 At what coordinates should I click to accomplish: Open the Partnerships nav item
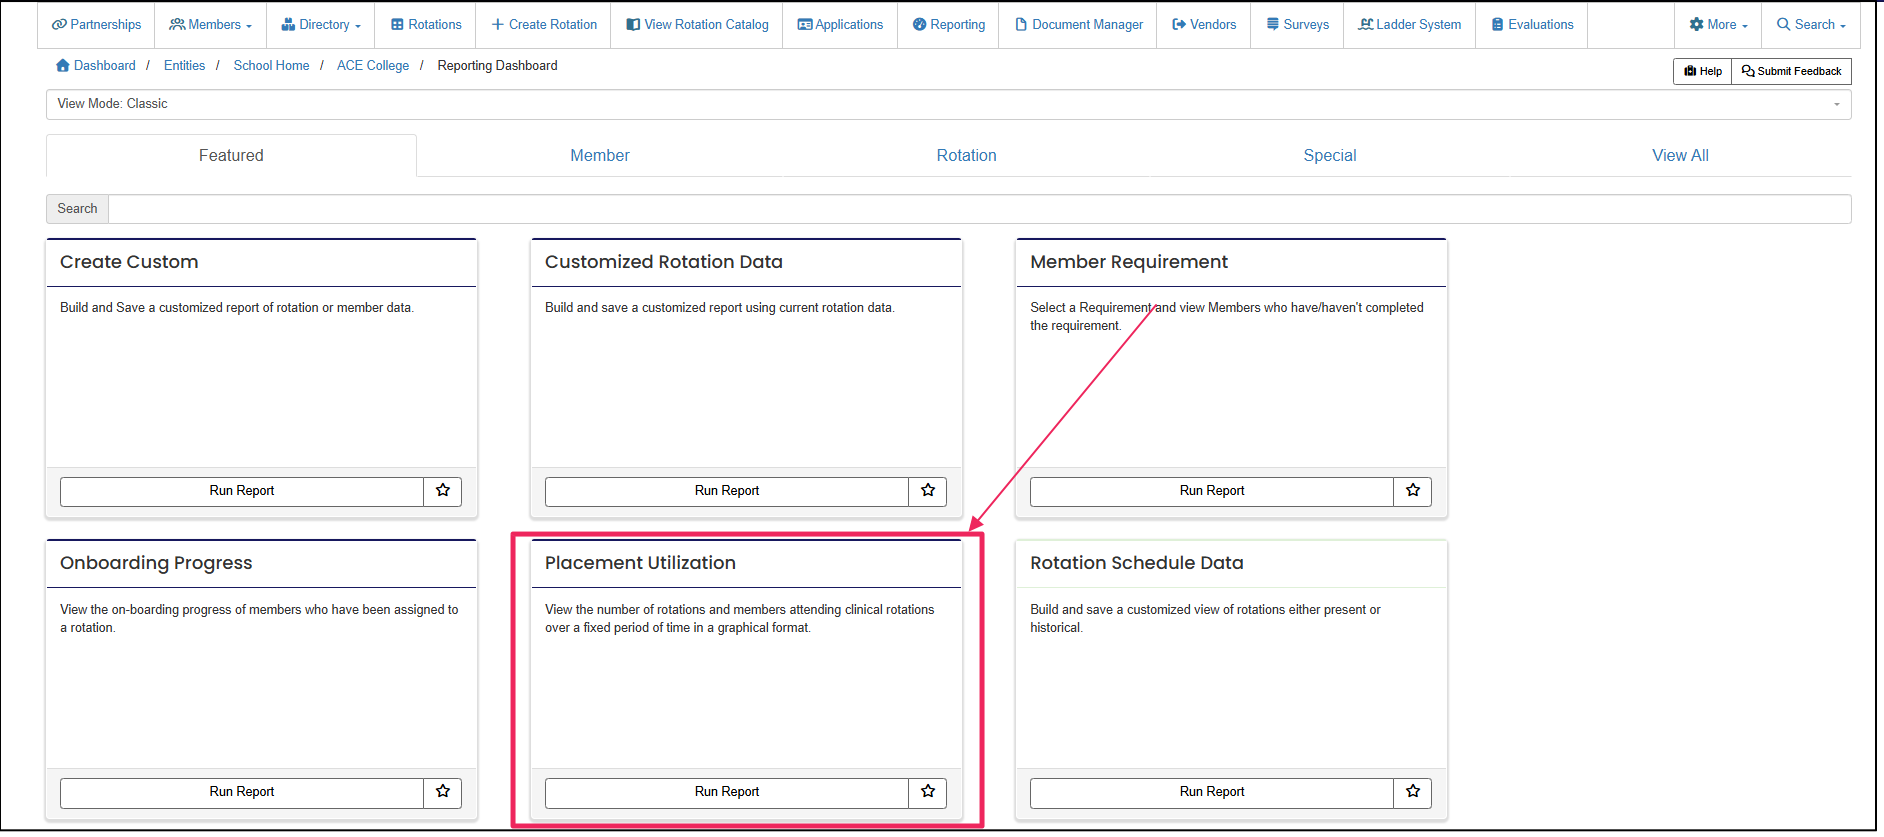tap(96, 24)
